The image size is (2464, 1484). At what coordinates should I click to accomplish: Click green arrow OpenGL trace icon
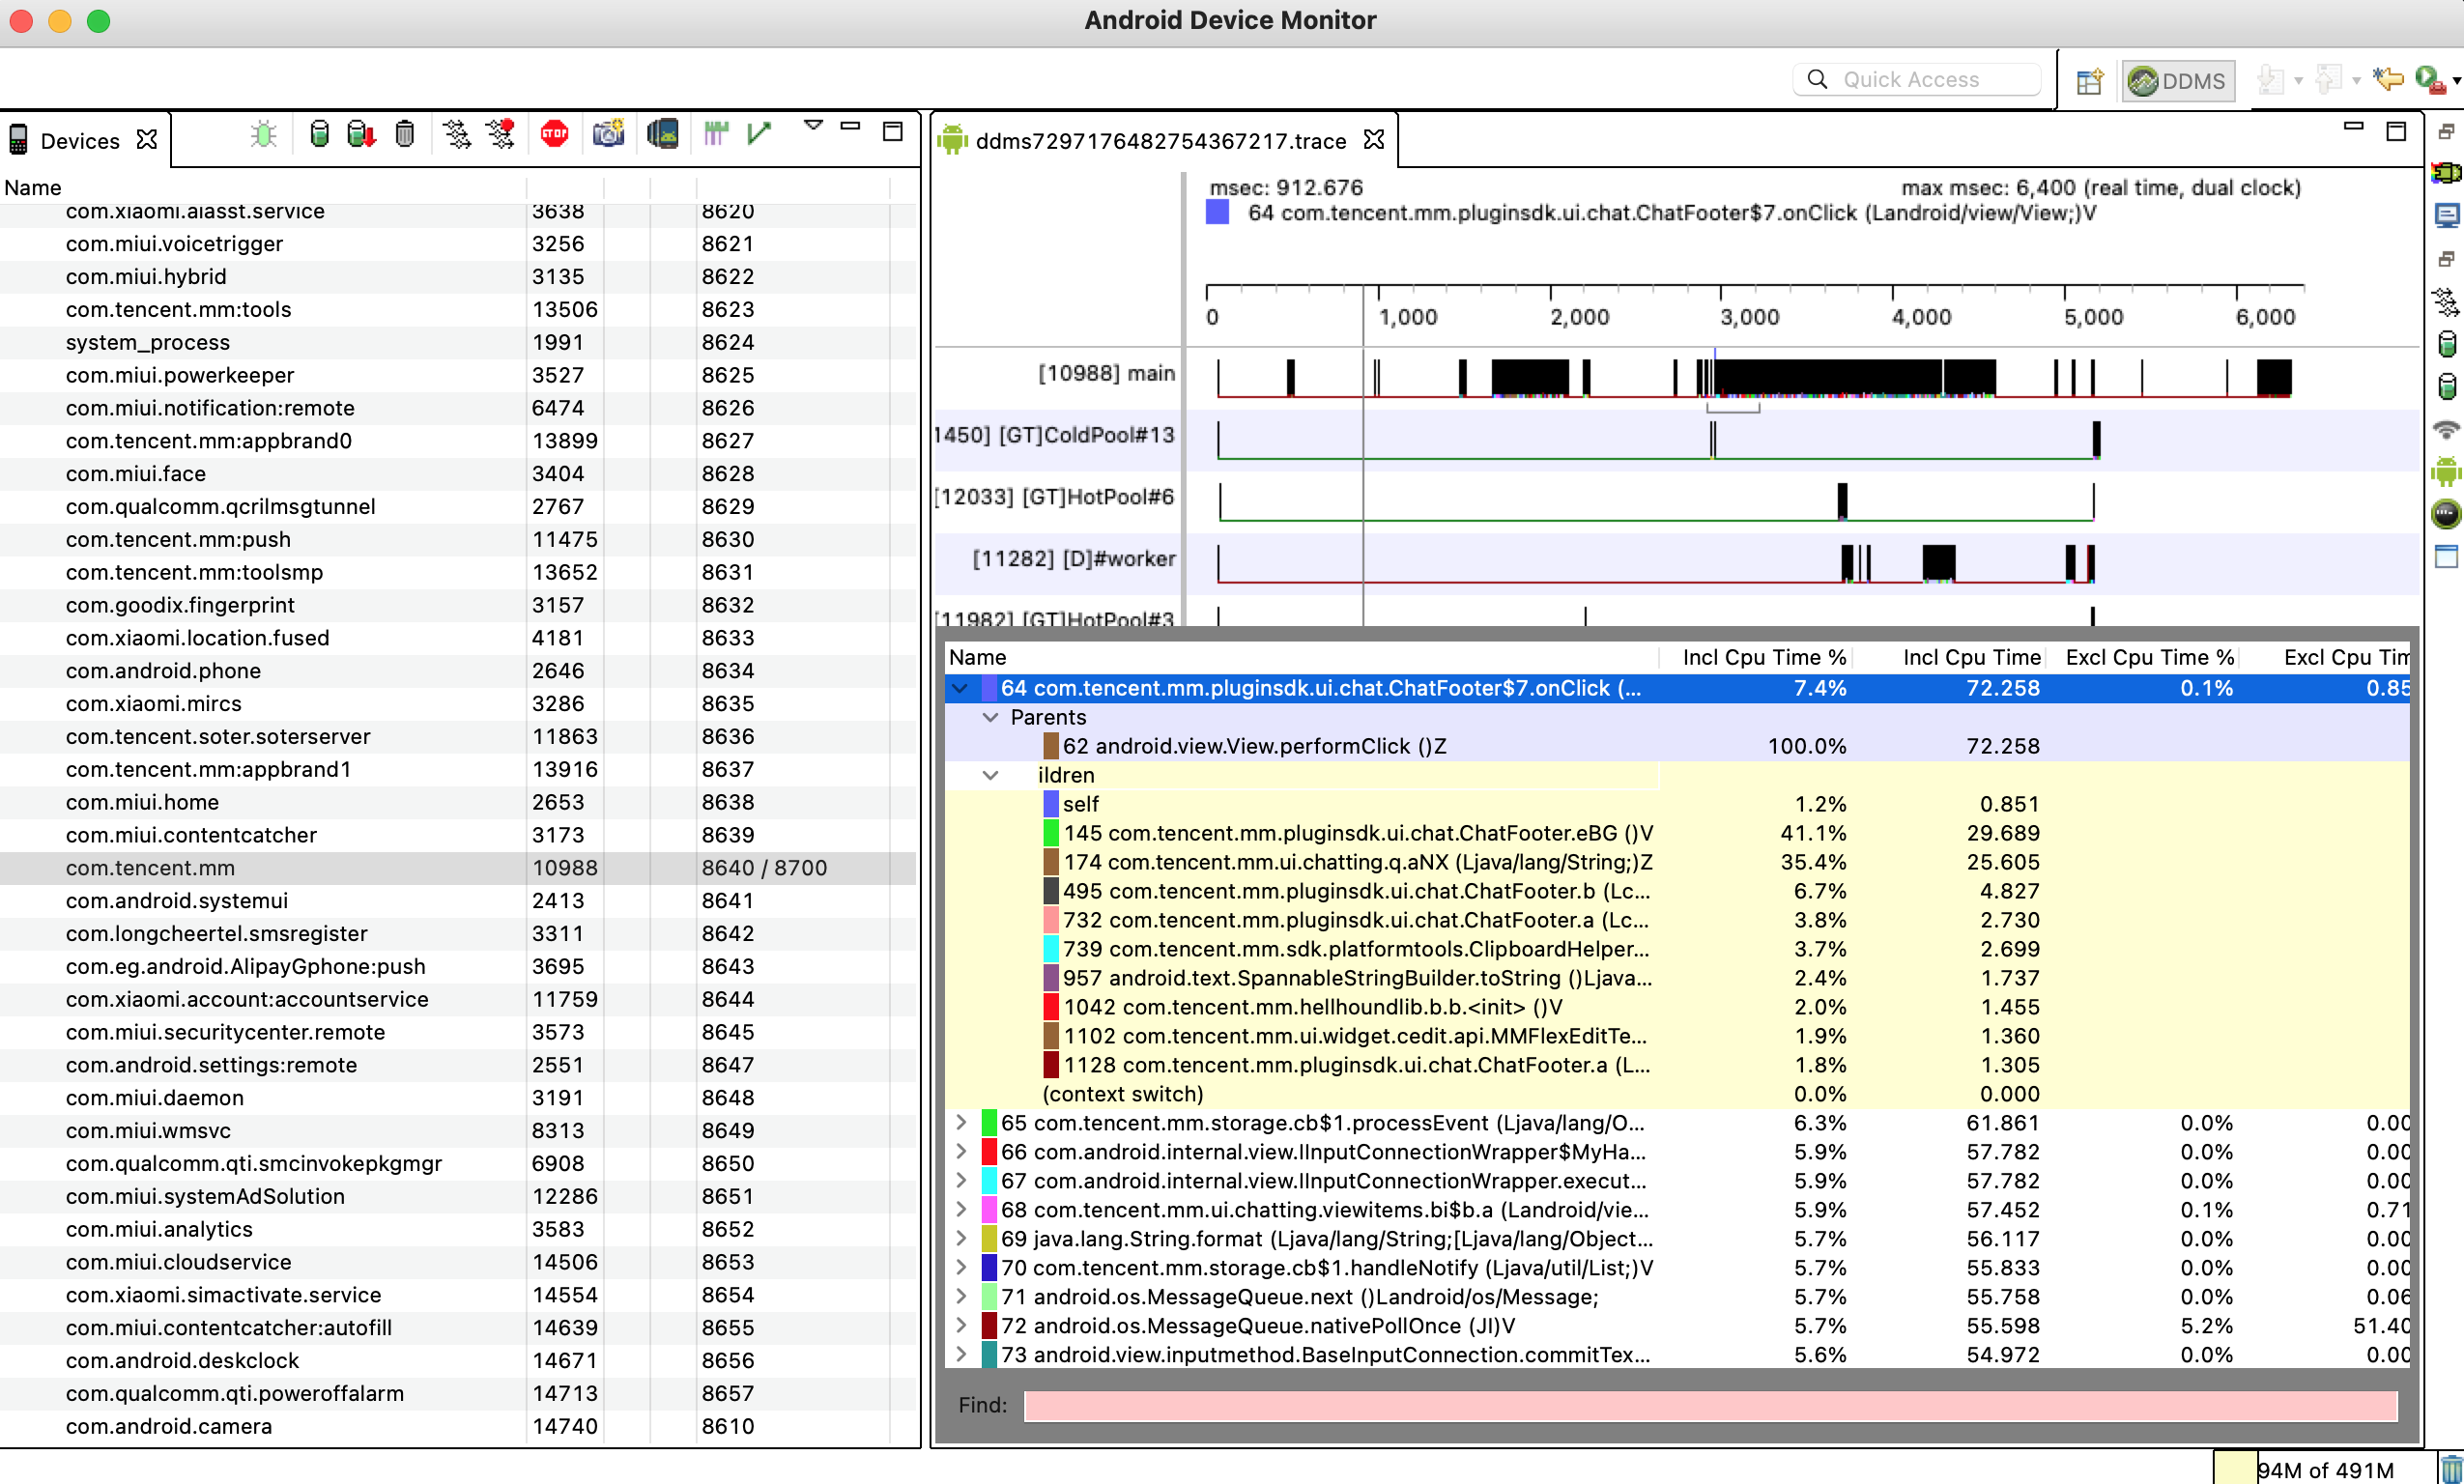(759, 134)
